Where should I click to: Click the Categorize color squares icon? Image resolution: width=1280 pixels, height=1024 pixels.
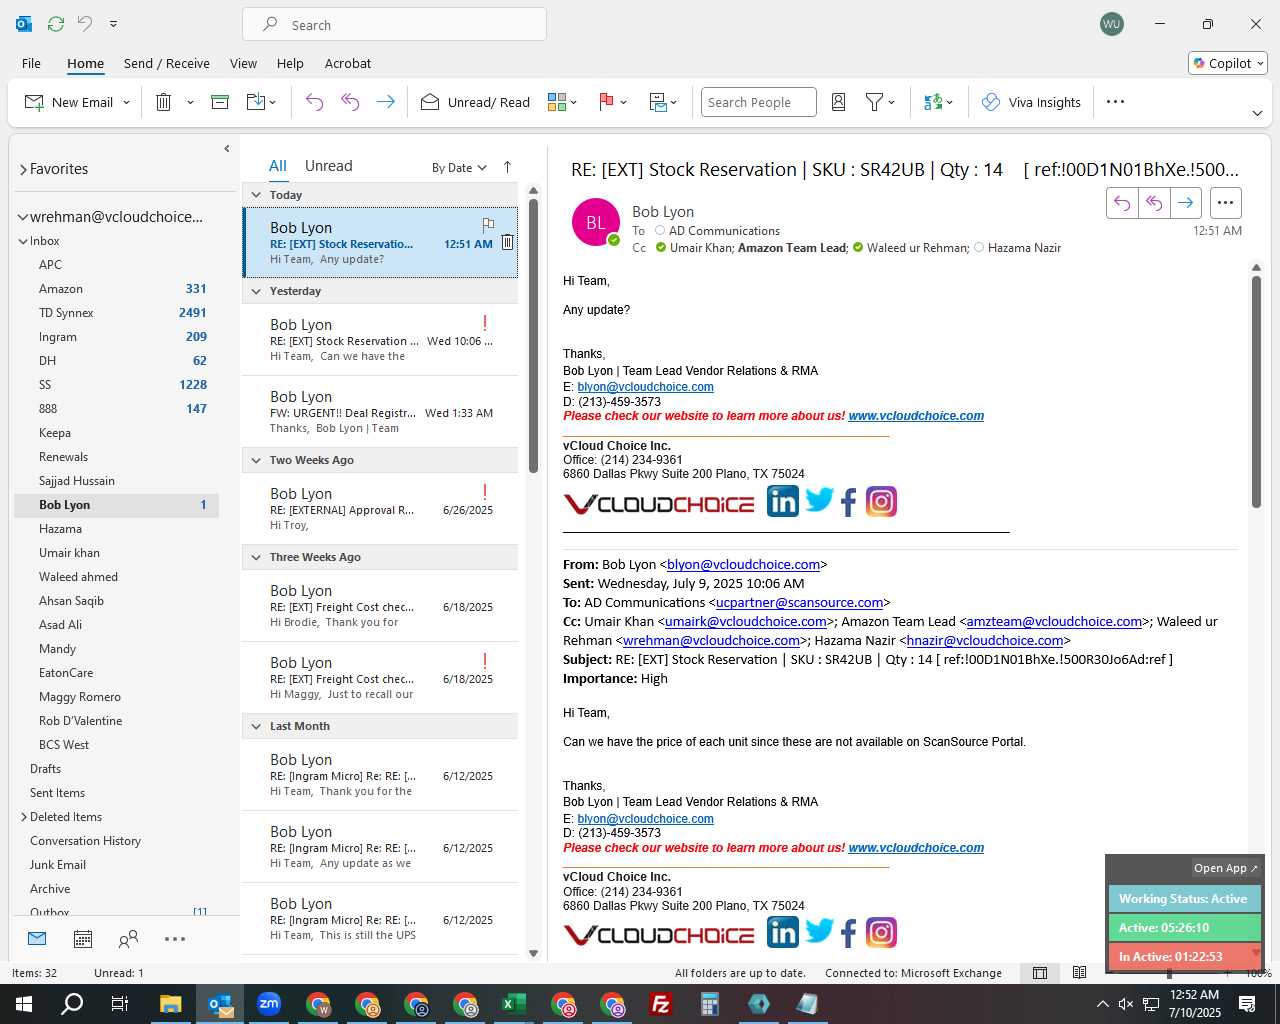click(x=557, y=102)
